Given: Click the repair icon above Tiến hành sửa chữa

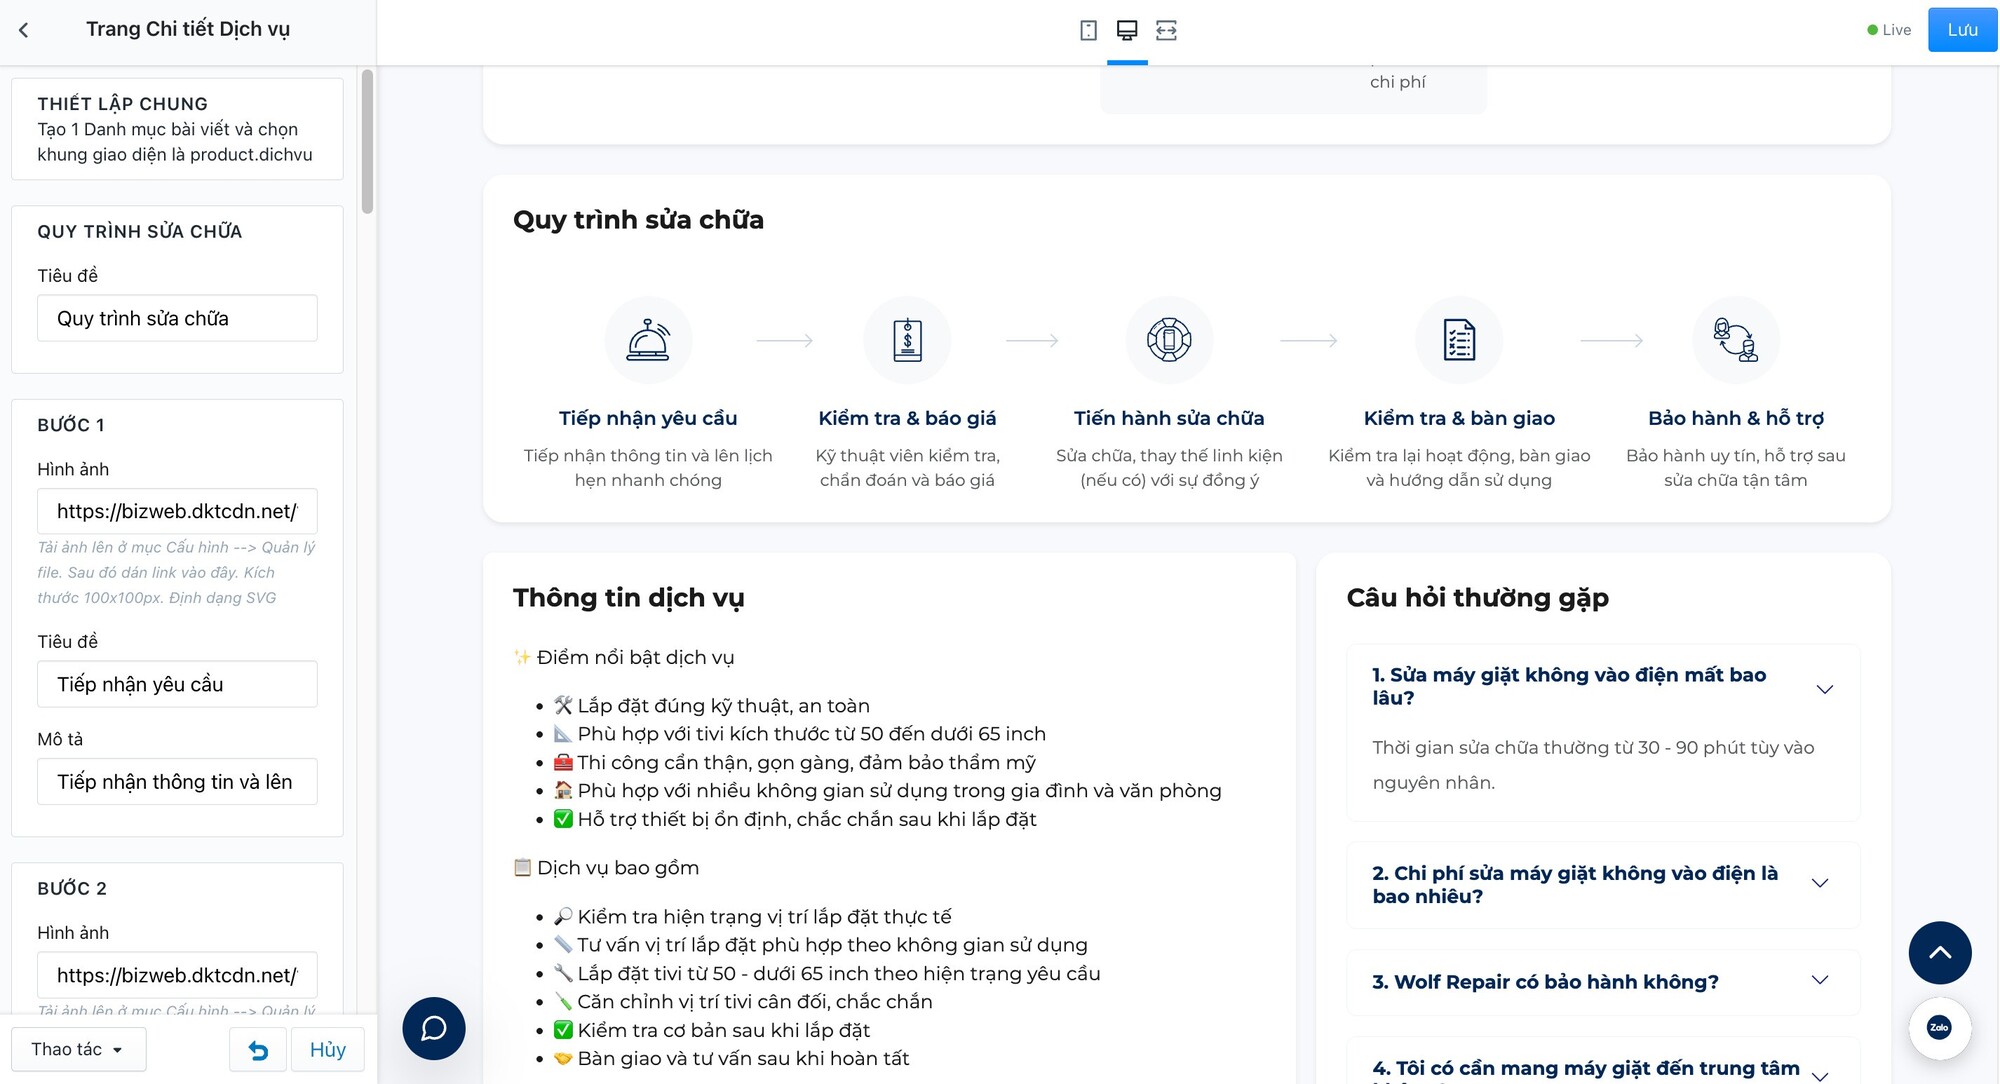Looking at the screenshot, I should (x=1169, y=340).
